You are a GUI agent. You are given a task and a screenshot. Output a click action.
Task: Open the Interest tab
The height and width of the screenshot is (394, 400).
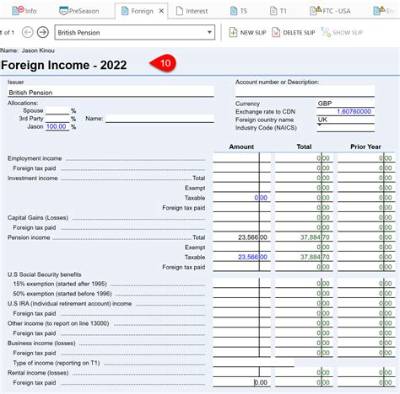pos(192,11)
